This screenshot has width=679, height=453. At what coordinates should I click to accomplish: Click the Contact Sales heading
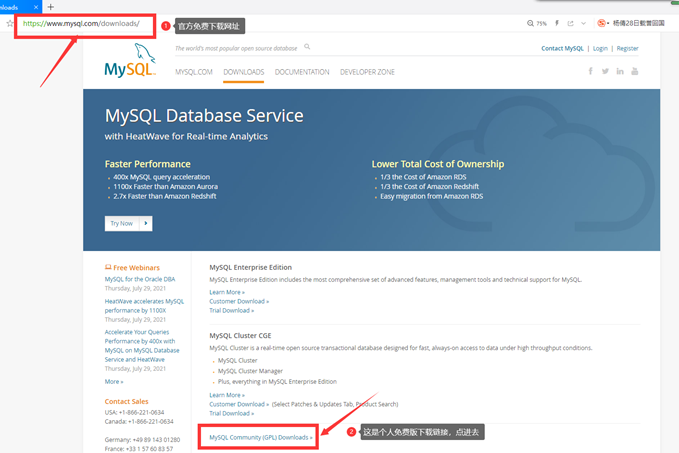[x=126, y=401]
